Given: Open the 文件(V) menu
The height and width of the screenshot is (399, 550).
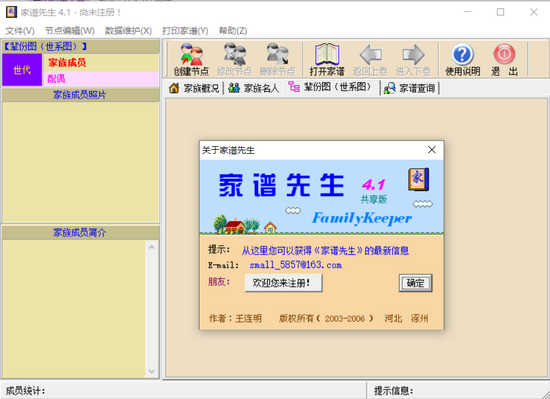Looking at the screenshot, I should pyautogui.click(x=20, y=31).
